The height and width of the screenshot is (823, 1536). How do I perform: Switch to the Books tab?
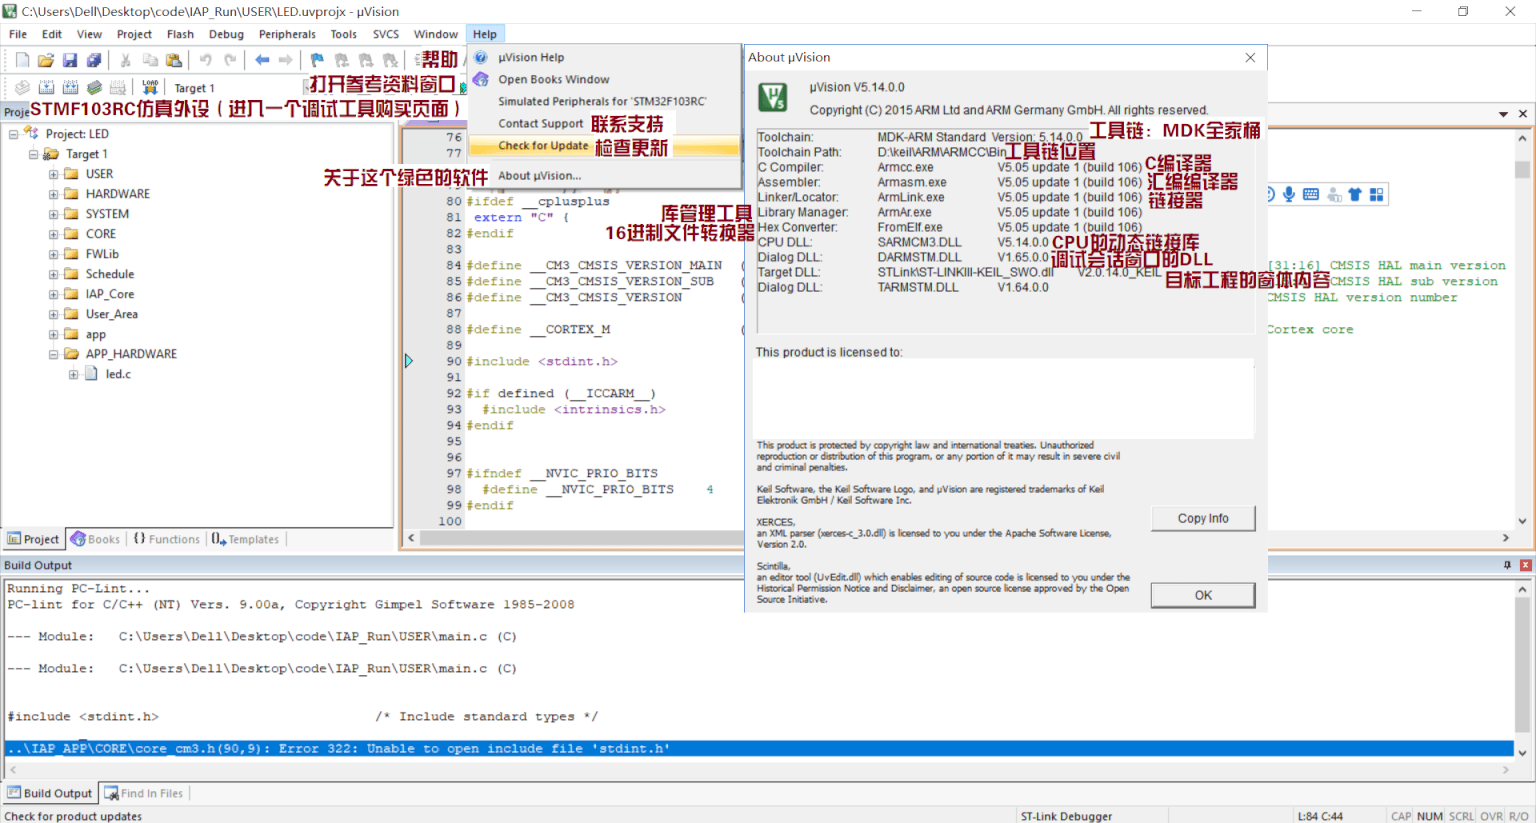pos(95,539)
